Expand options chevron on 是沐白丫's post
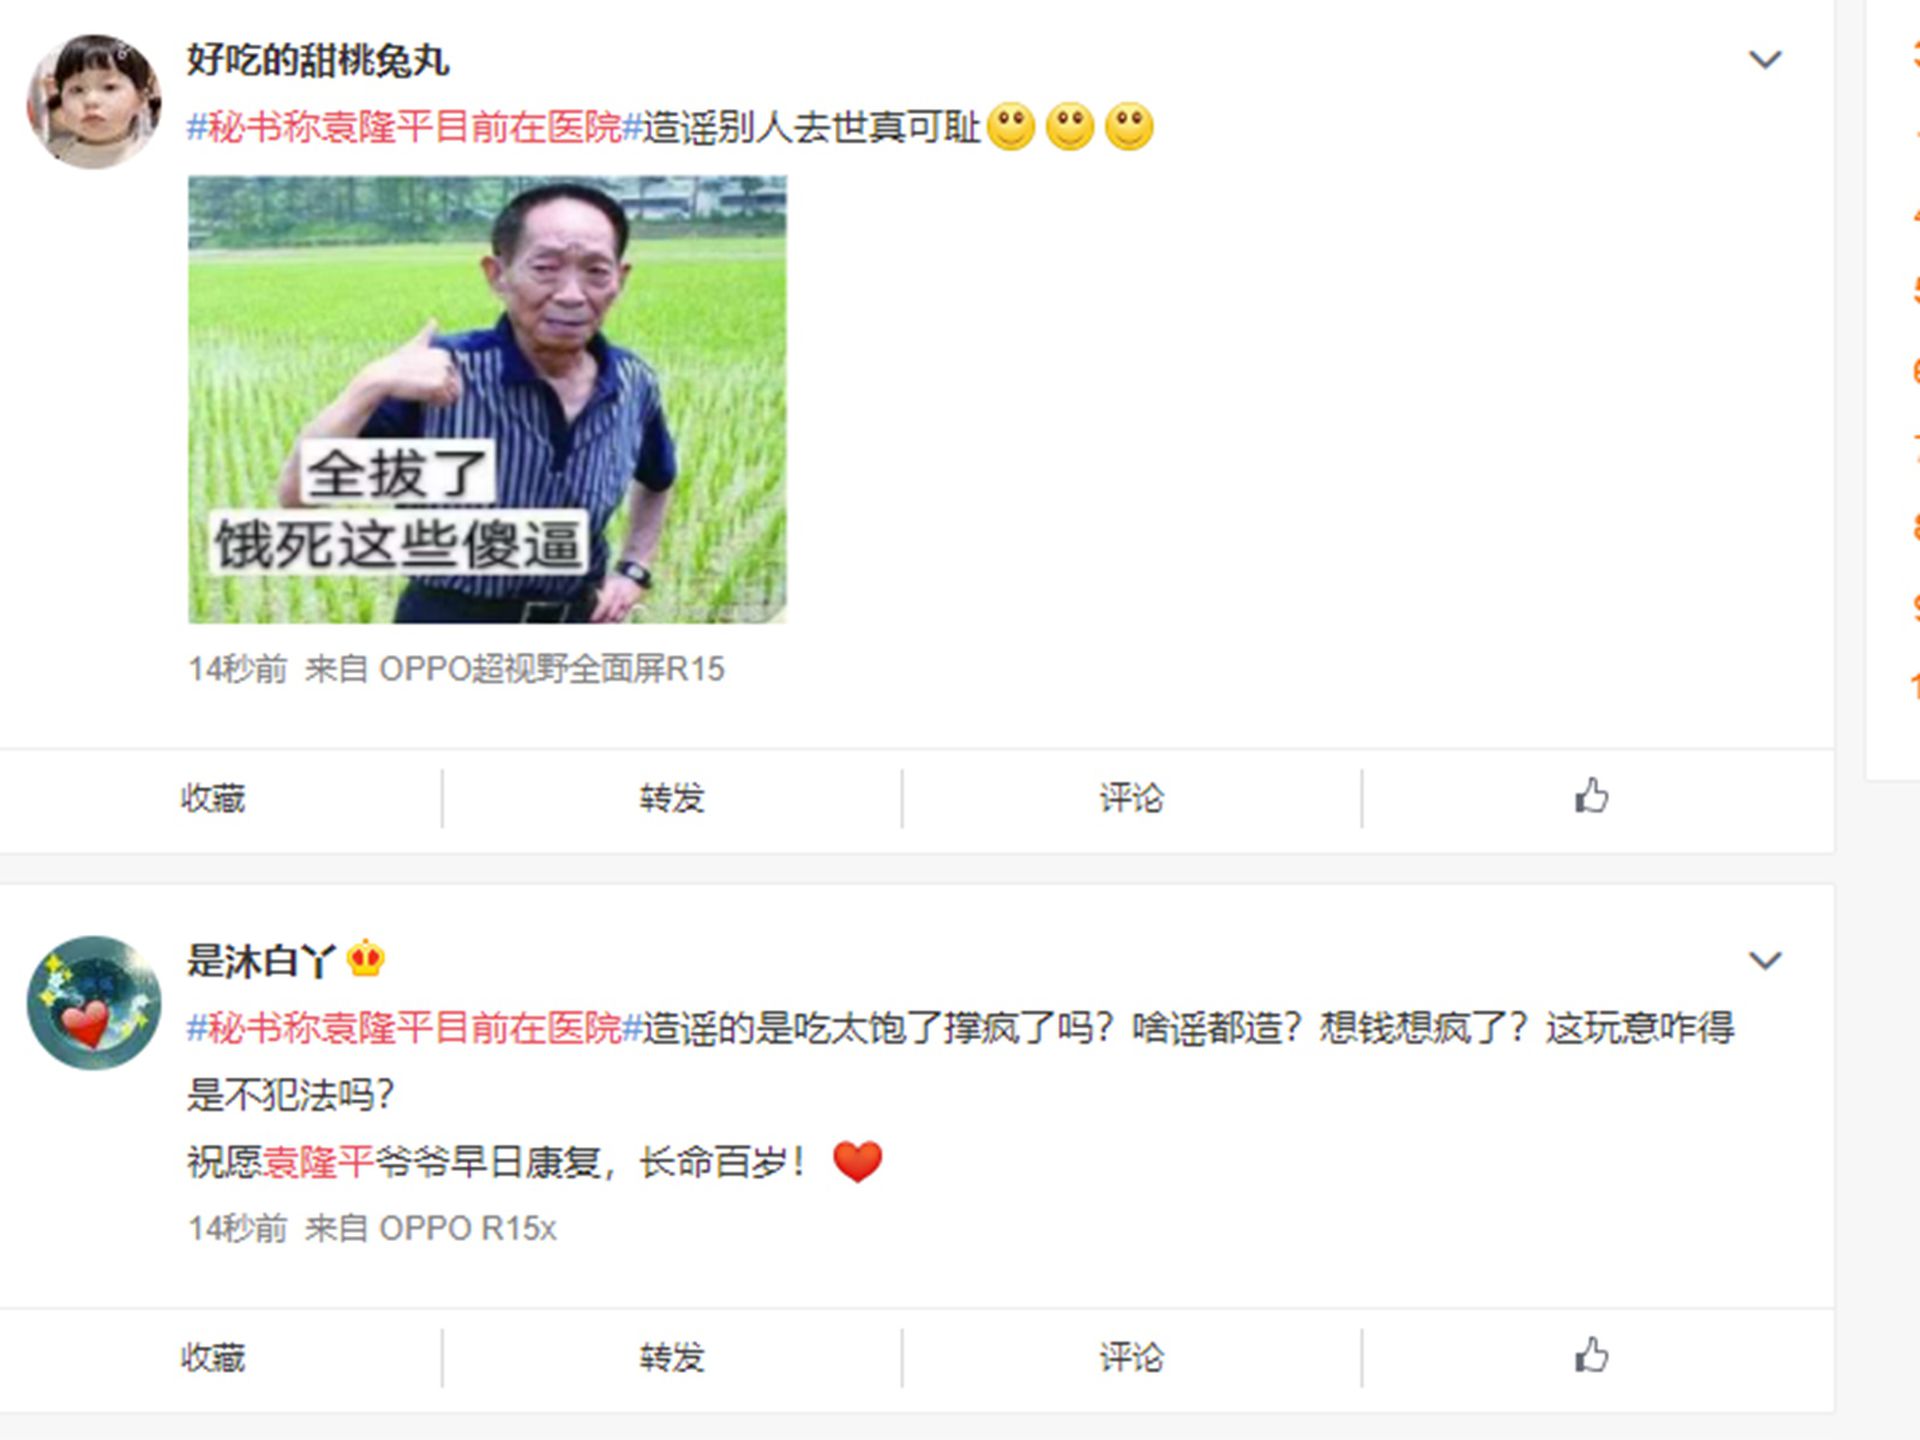The width and height of the screenshot is (1920, 1440). 1765,961
